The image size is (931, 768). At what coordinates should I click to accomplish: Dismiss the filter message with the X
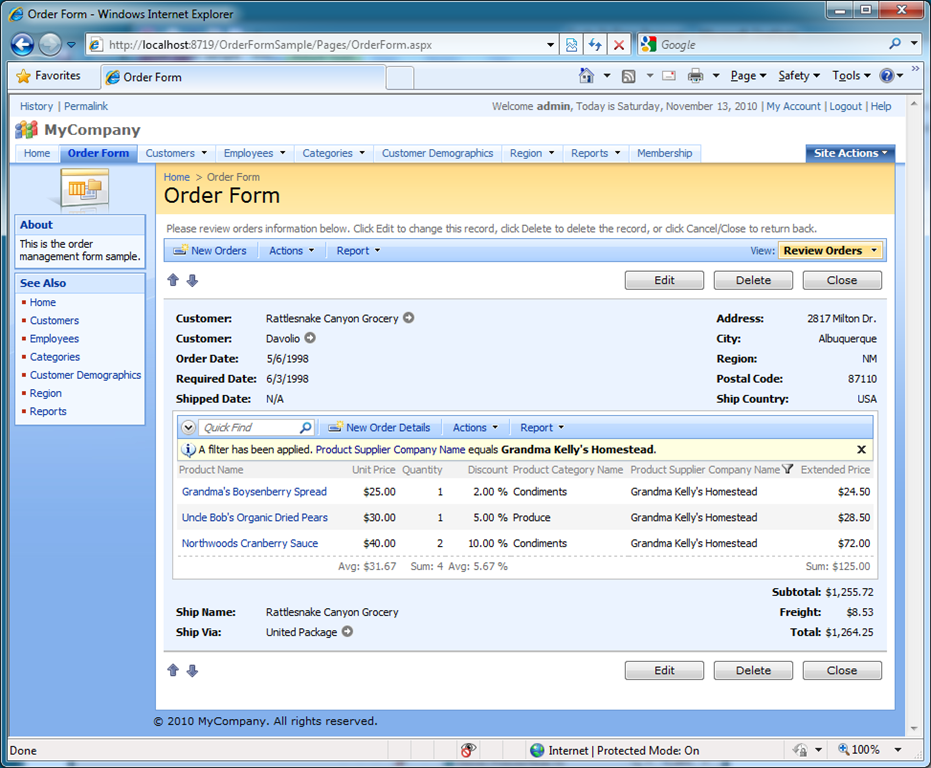[x=861, y=450]
